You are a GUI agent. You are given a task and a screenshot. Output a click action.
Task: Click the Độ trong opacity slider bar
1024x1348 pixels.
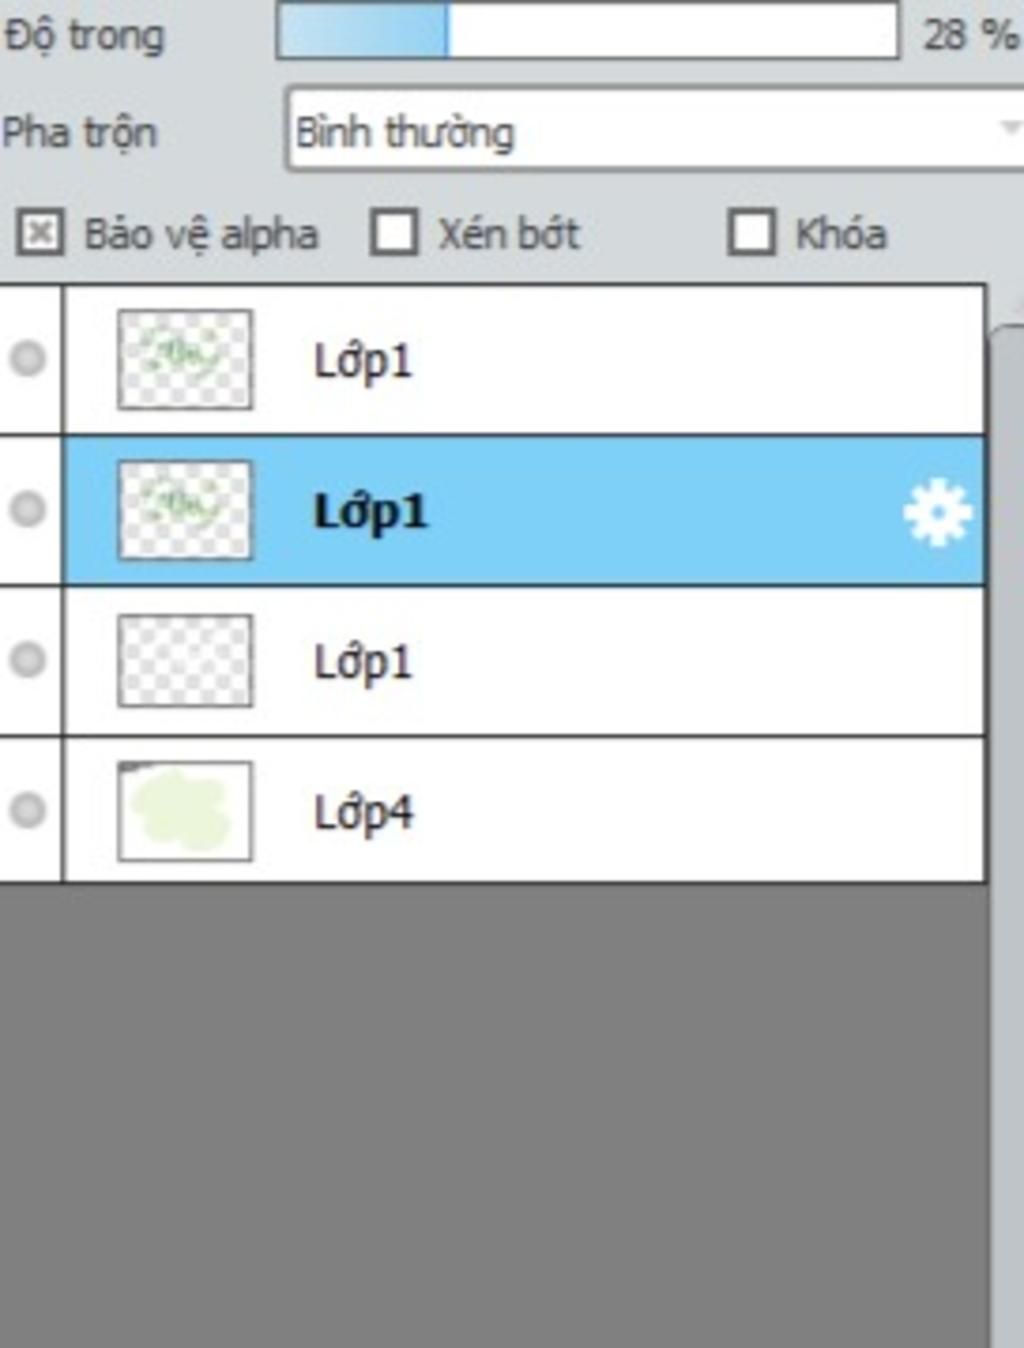pyautogui.click(x=587, y=31)
